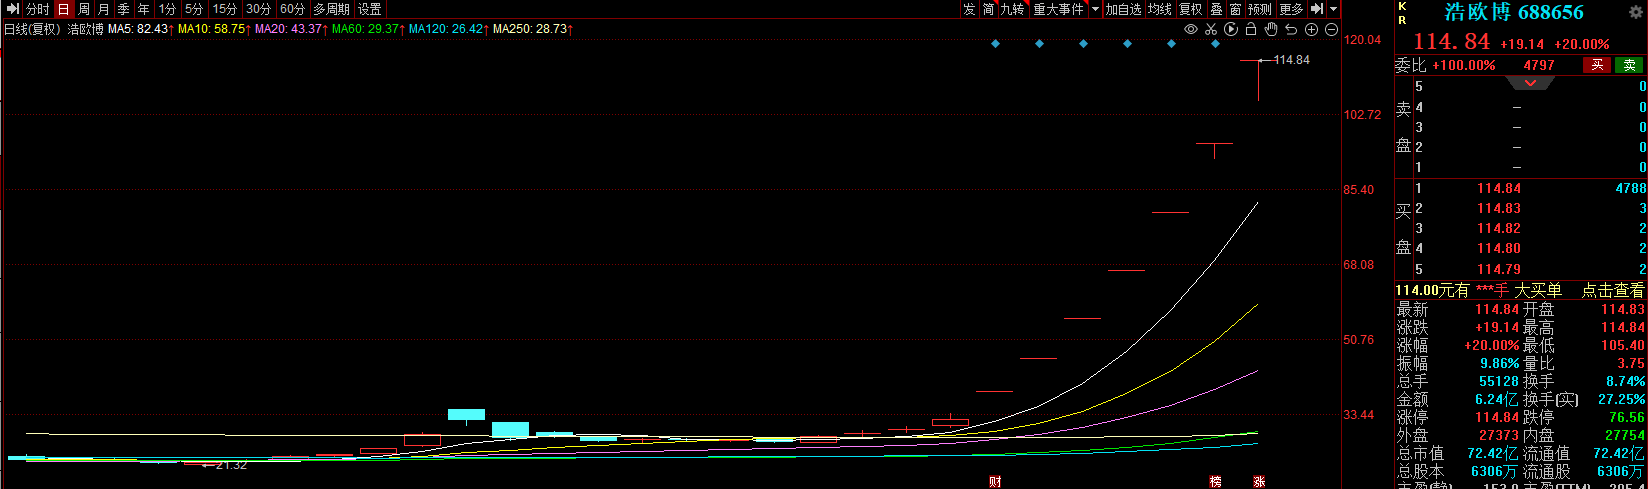This screenshot has width=1648, height=489.
Task: Toggle the chart lock icon
Action: coord(1251,29)
